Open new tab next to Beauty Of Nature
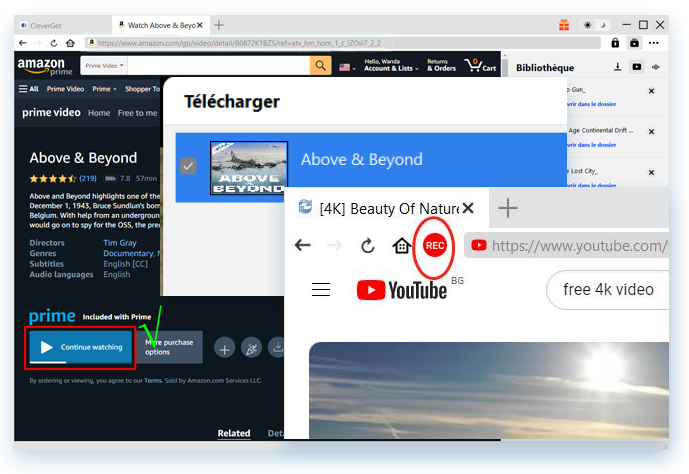 click(508, 208)
